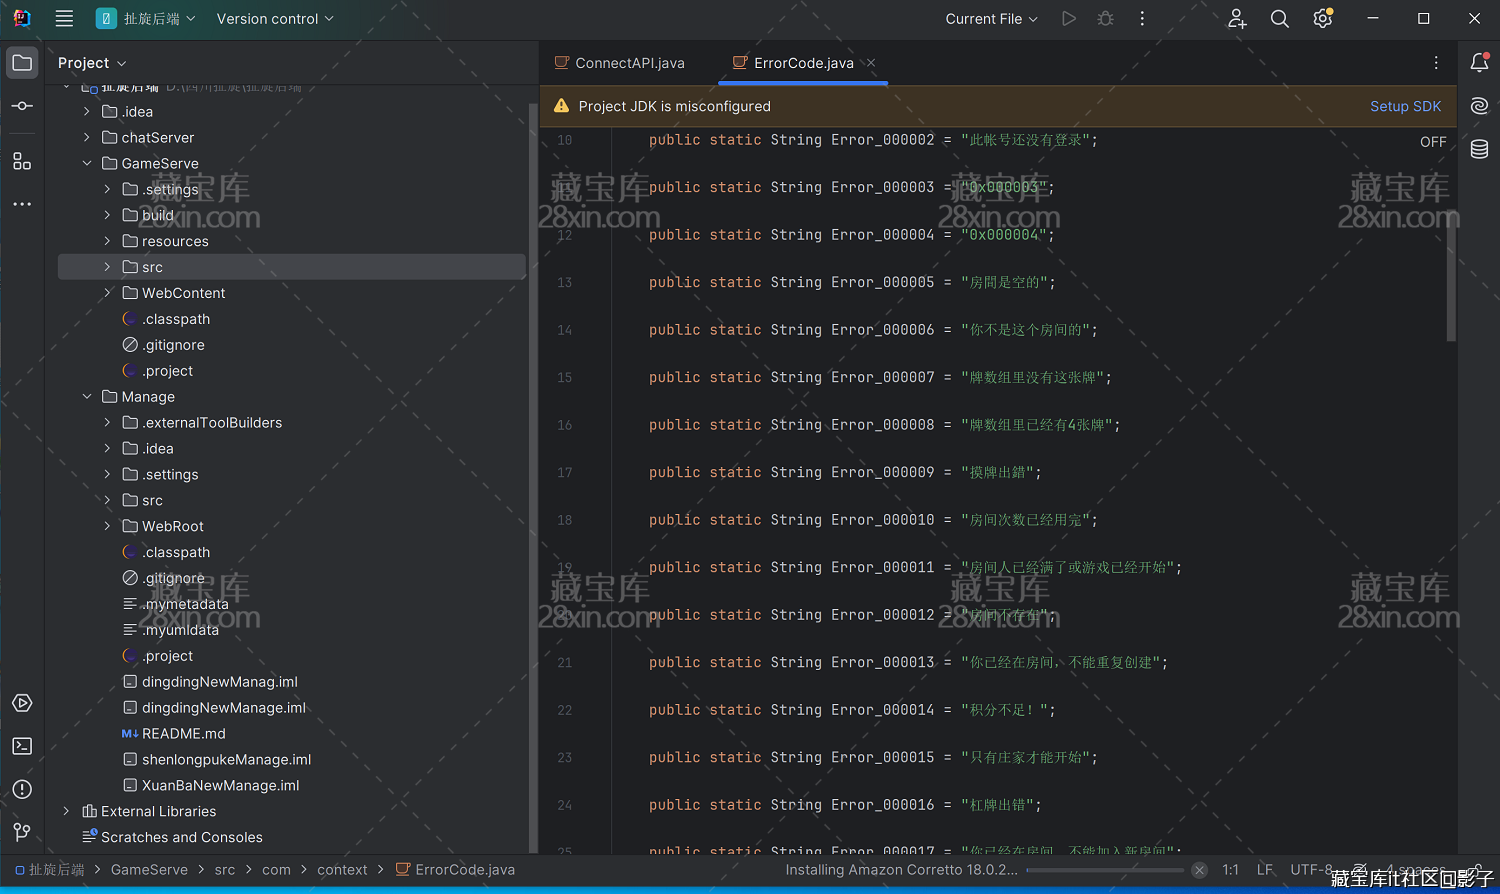Open the AI Assistant spiral icon

(x=1479, y=106)
